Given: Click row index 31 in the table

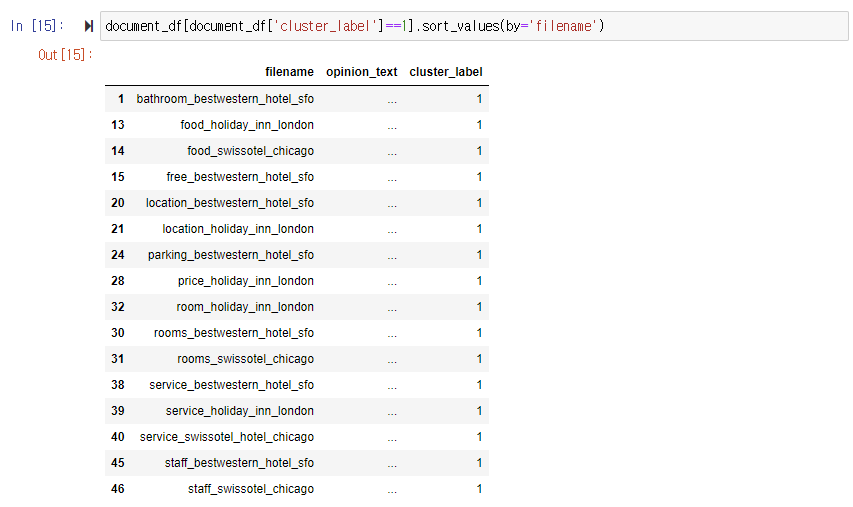Looking at the screenshot, I should pyautogui.click(x=118, y=359).
